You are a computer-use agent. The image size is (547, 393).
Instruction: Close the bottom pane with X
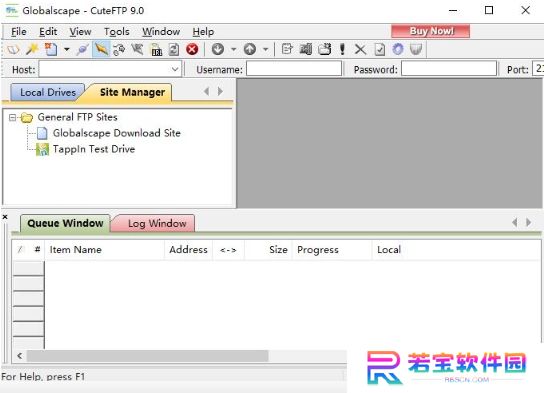[5, 217]
